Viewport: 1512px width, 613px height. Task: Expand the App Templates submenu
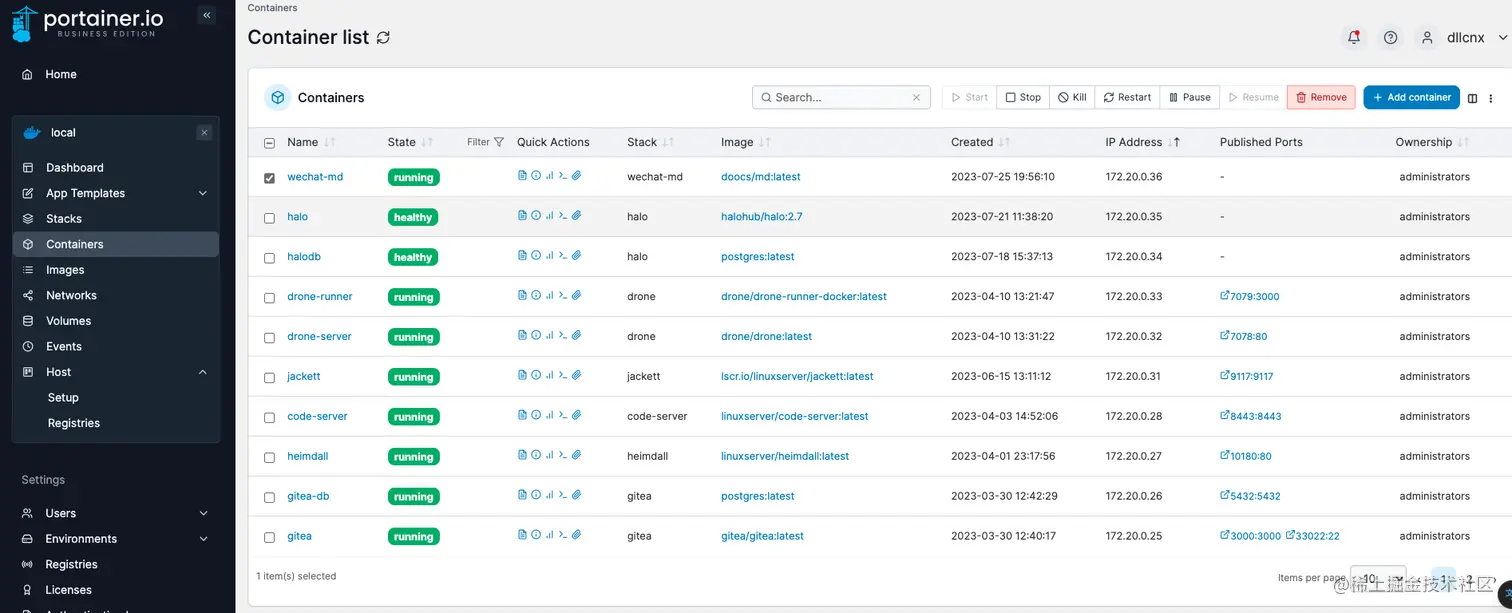pyautogui.click(x=203, y=193)
